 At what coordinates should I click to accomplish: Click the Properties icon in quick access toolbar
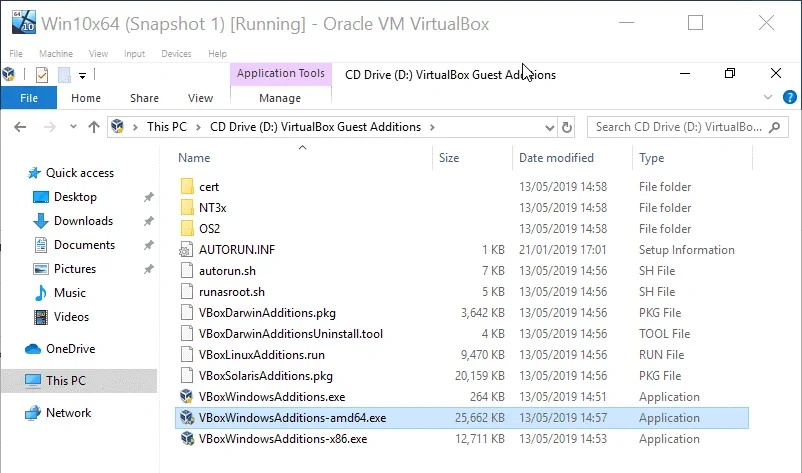tap(42, 75)
